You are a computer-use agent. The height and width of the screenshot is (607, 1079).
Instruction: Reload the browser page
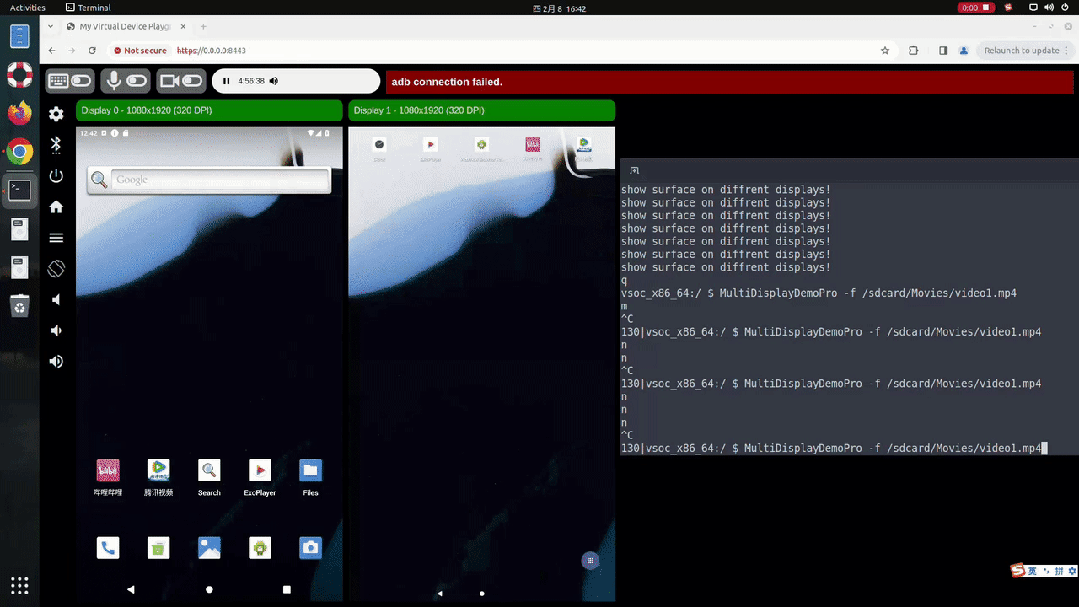pos(92,50)
